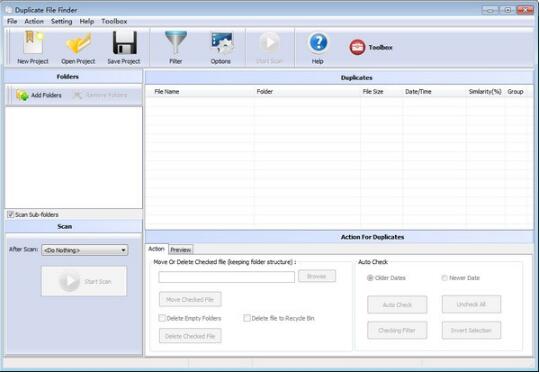
Task: Enable the Delete Empty Folders checkbox
Action: [x=162, y=318]
